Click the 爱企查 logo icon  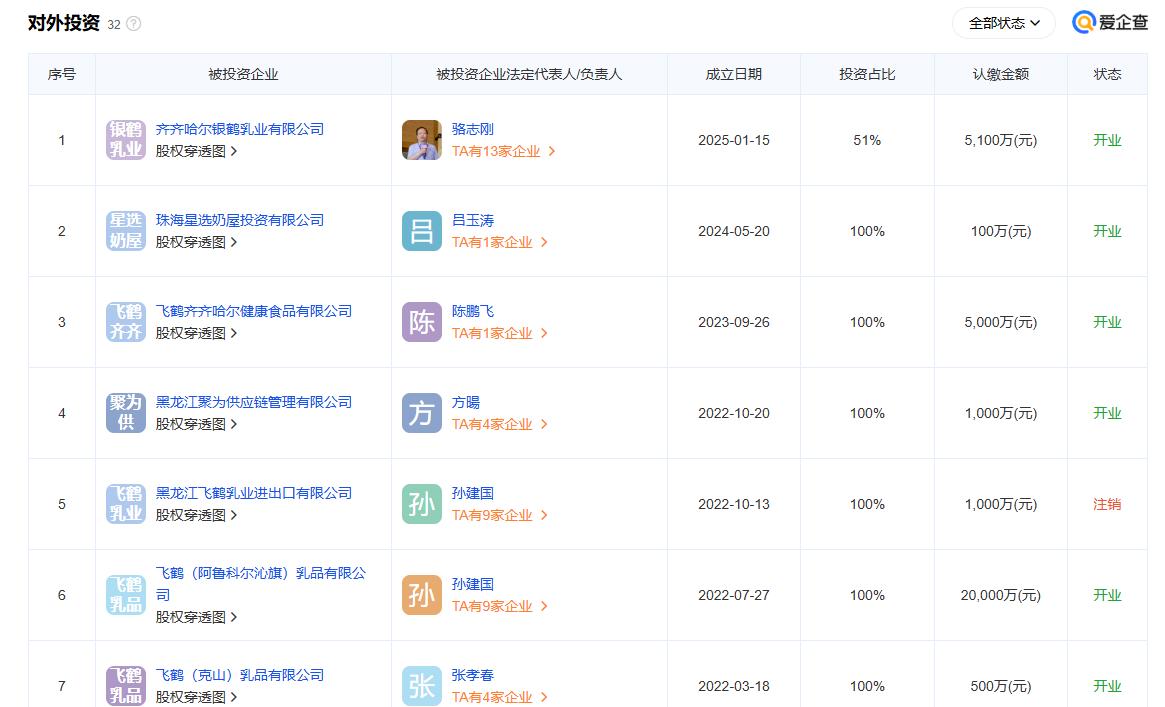click(1083, 23)
